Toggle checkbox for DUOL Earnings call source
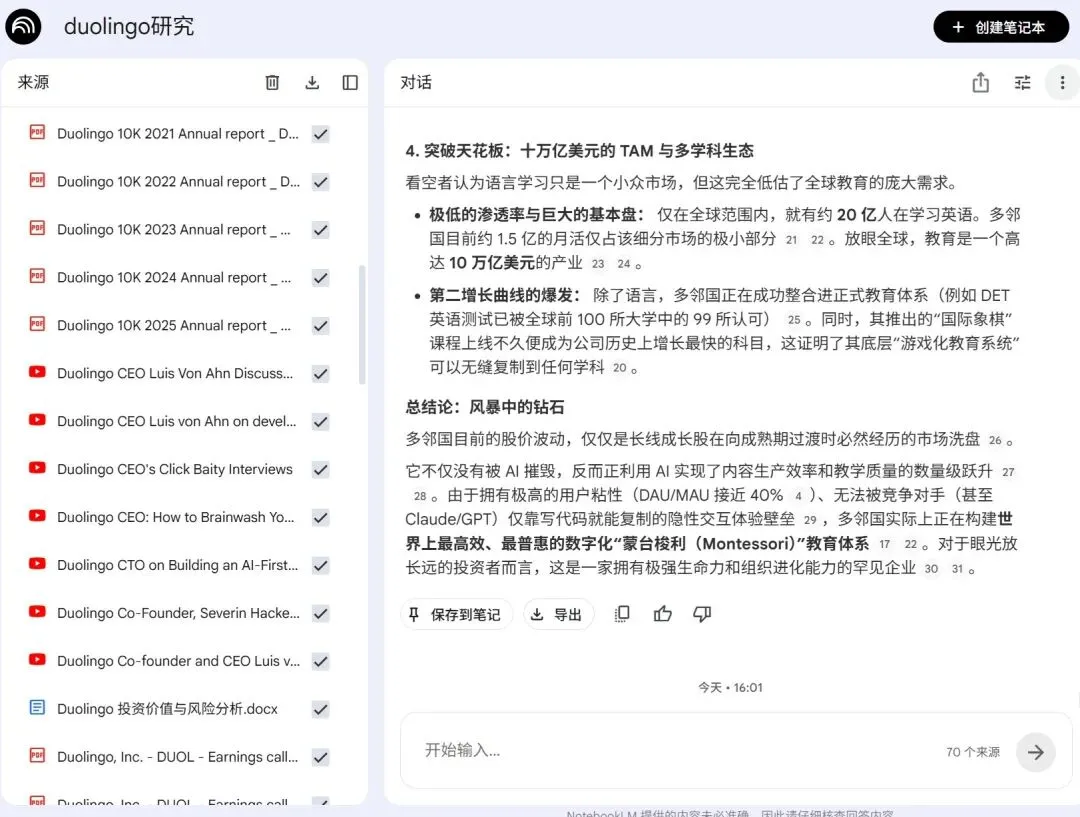This screenshot has height=817, width=1080. (320, 757)
